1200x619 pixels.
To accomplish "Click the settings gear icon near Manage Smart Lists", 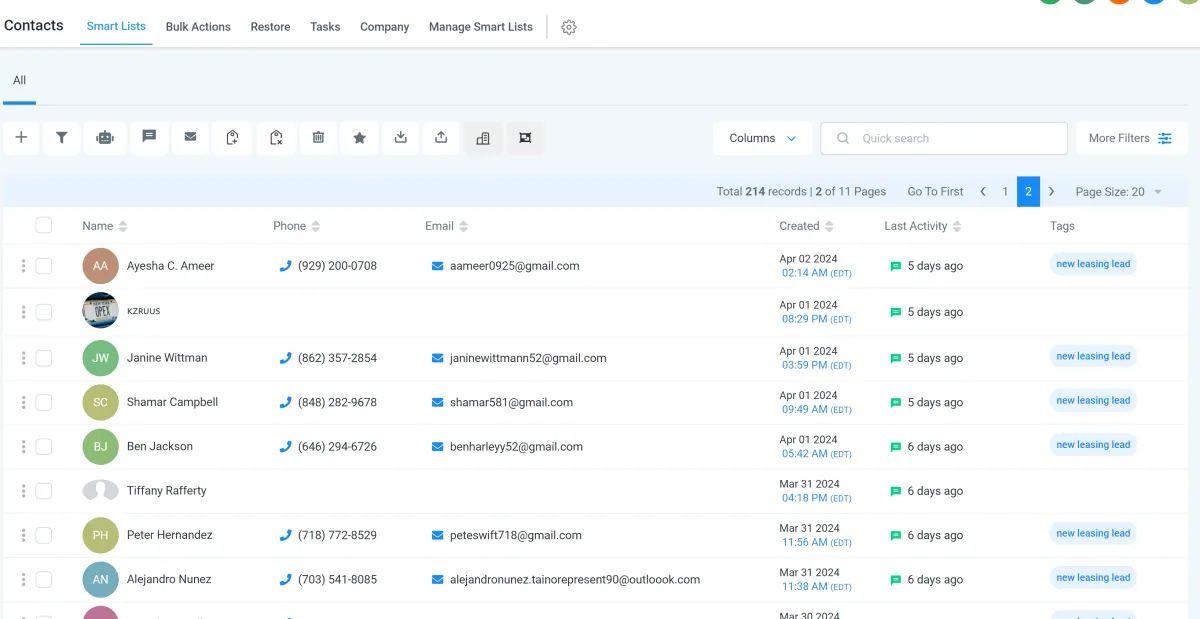I will 569,28.
